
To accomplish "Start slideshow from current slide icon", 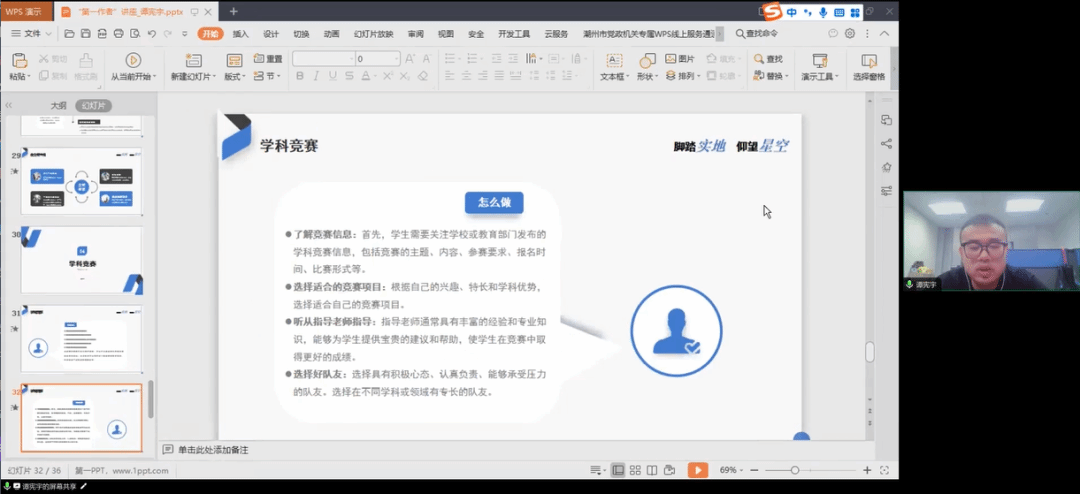I will [x=133, y=61].
